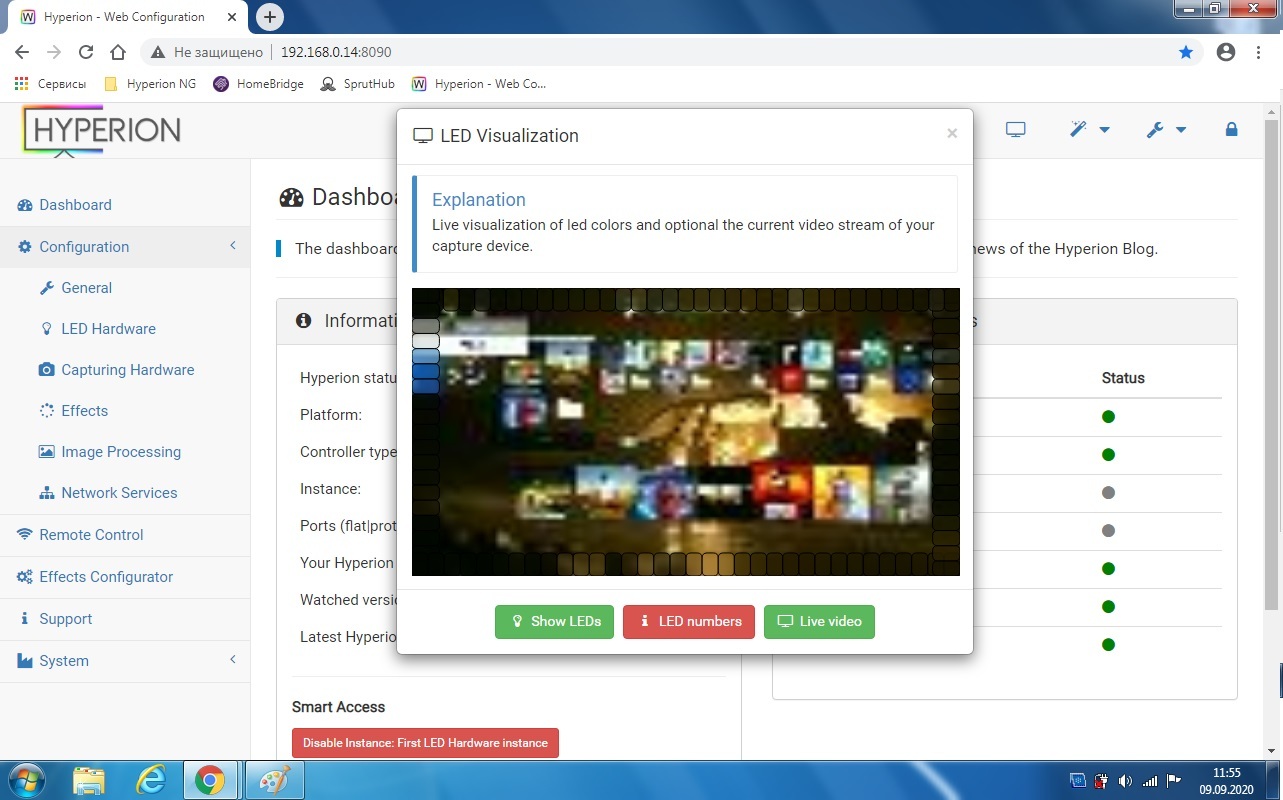Click the padlock icon in top navbar
The width and height of the screenshot is (1283, 800).
pyautogui.click(x=1231, y=130)
